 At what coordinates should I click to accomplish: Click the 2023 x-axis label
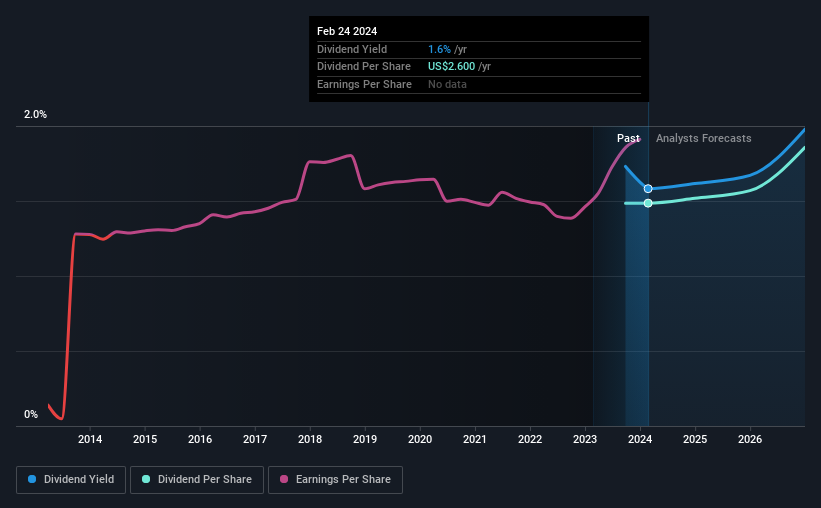[585, 439]
